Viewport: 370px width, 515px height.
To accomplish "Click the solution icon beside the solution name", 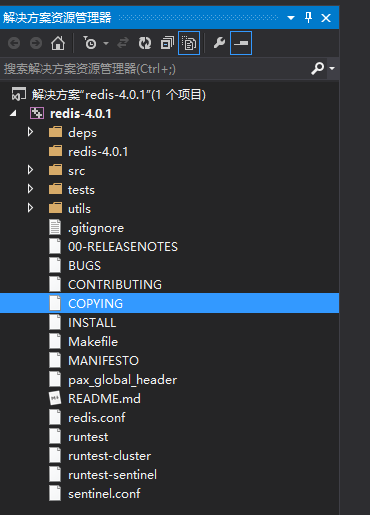I will [19, 94].
